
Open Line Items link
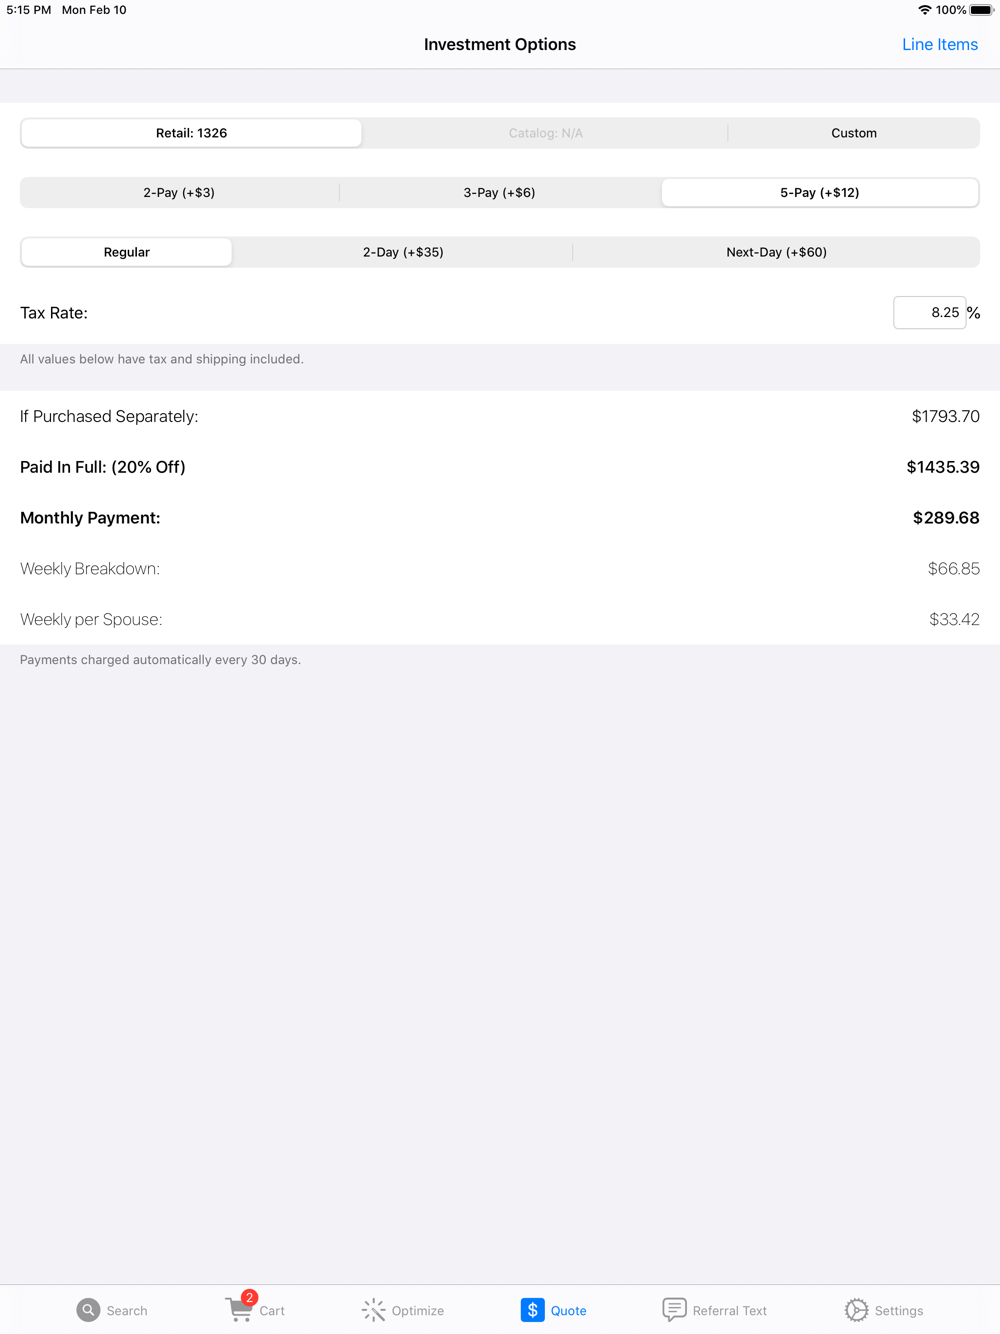pos(940,44)
